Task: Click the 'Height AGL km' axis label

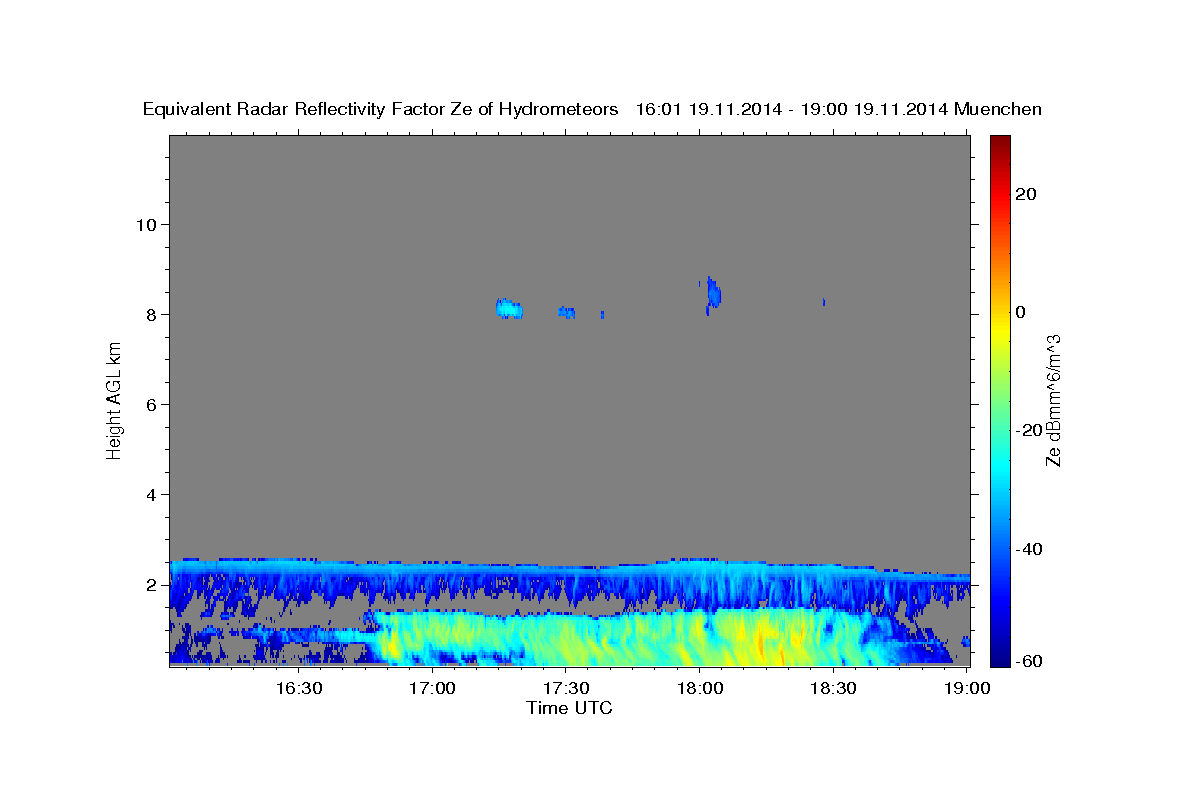Action: tap(115, 399)
